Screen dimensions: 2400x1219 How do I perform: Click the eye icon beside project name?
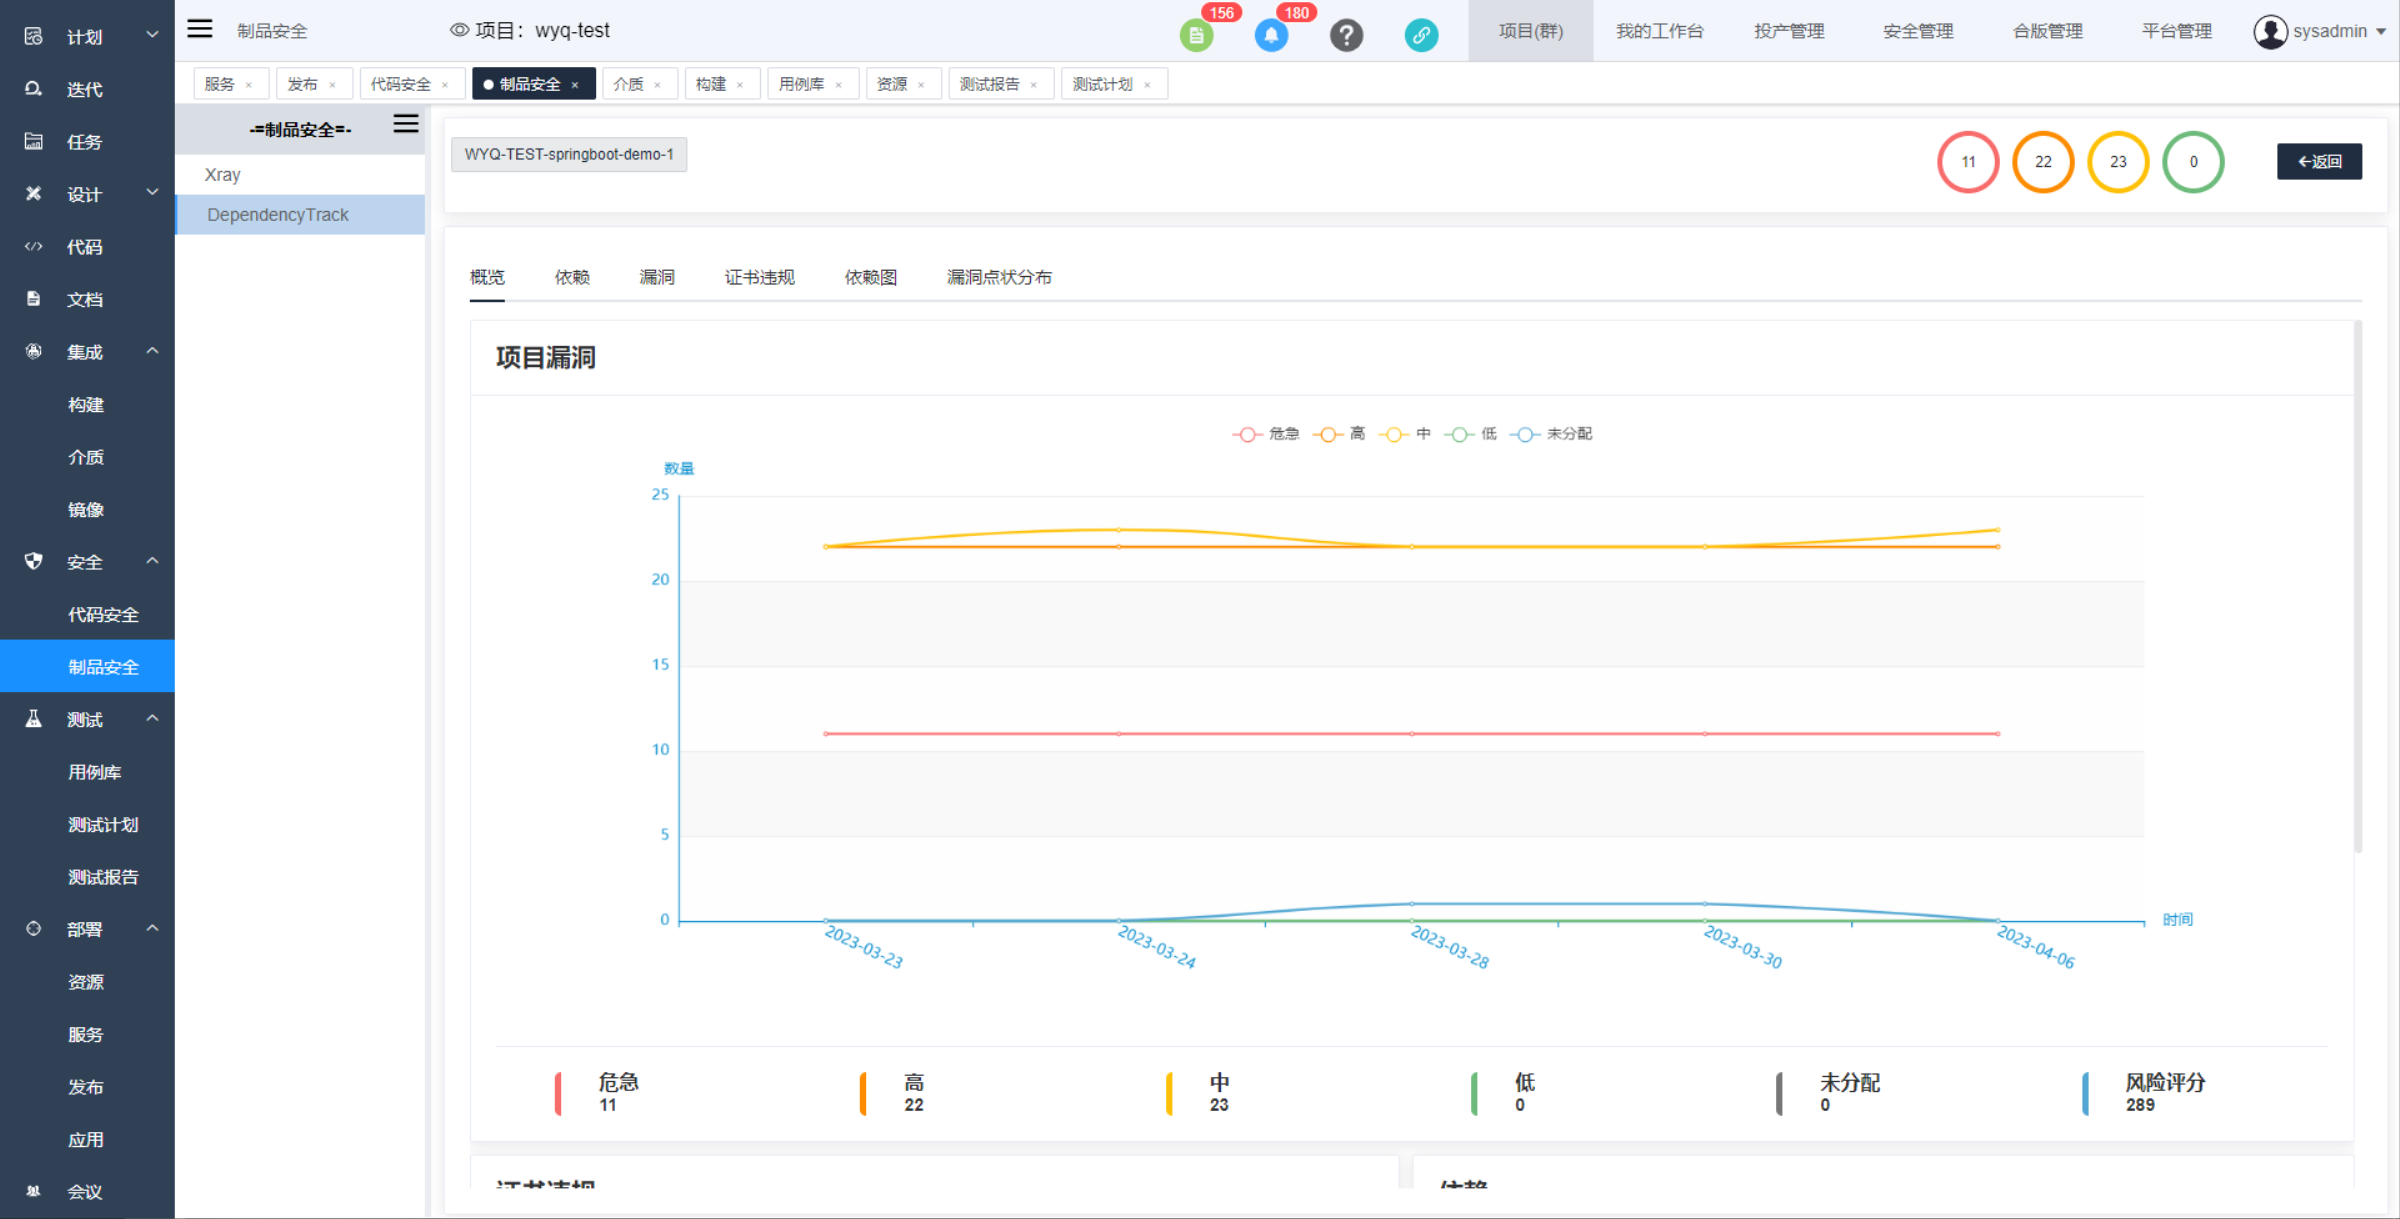(x=459, y=30)
